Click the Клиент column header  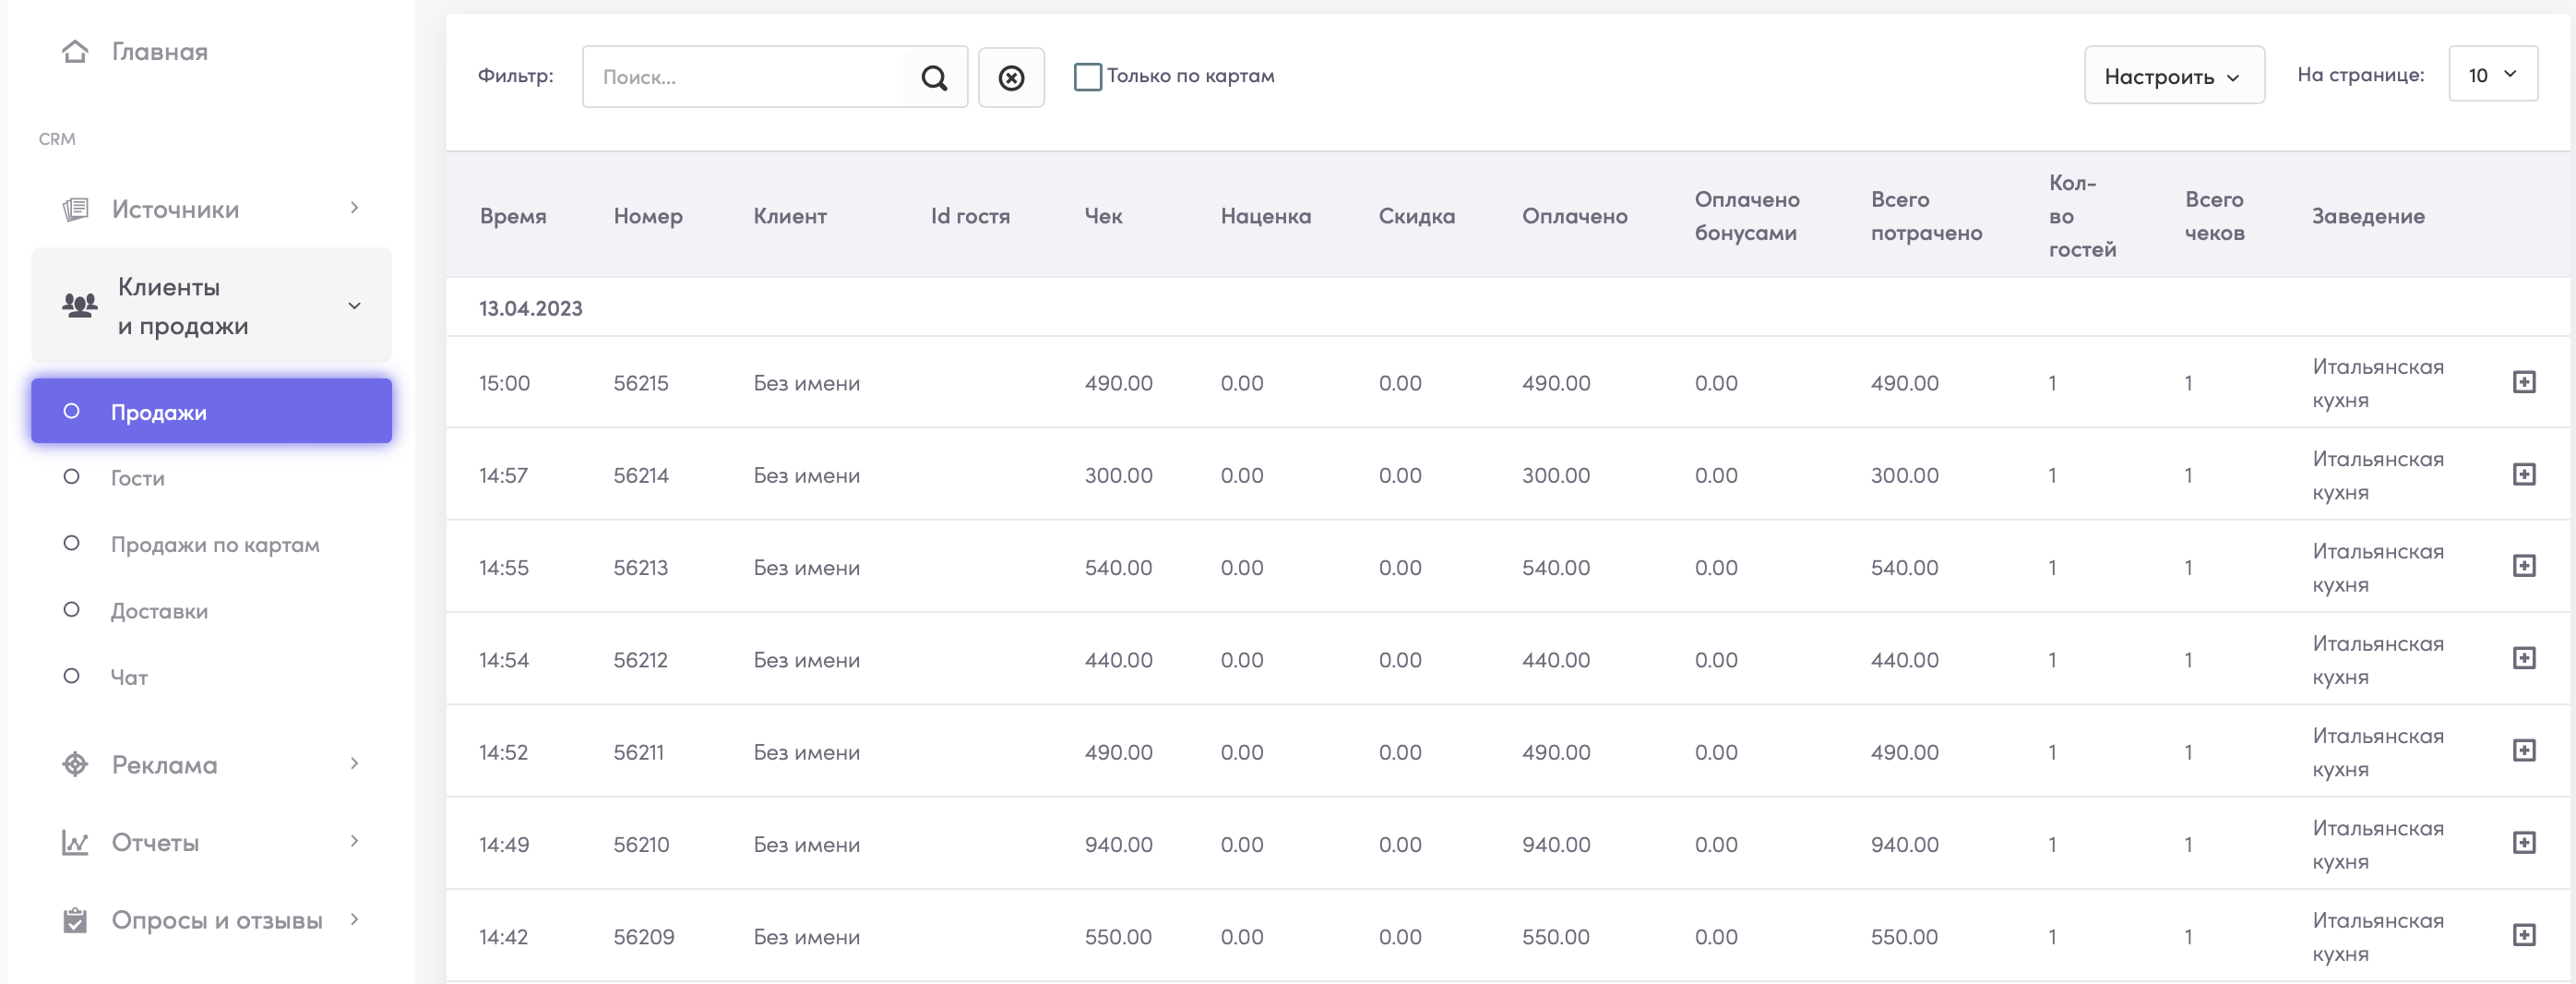click(790, 216)
